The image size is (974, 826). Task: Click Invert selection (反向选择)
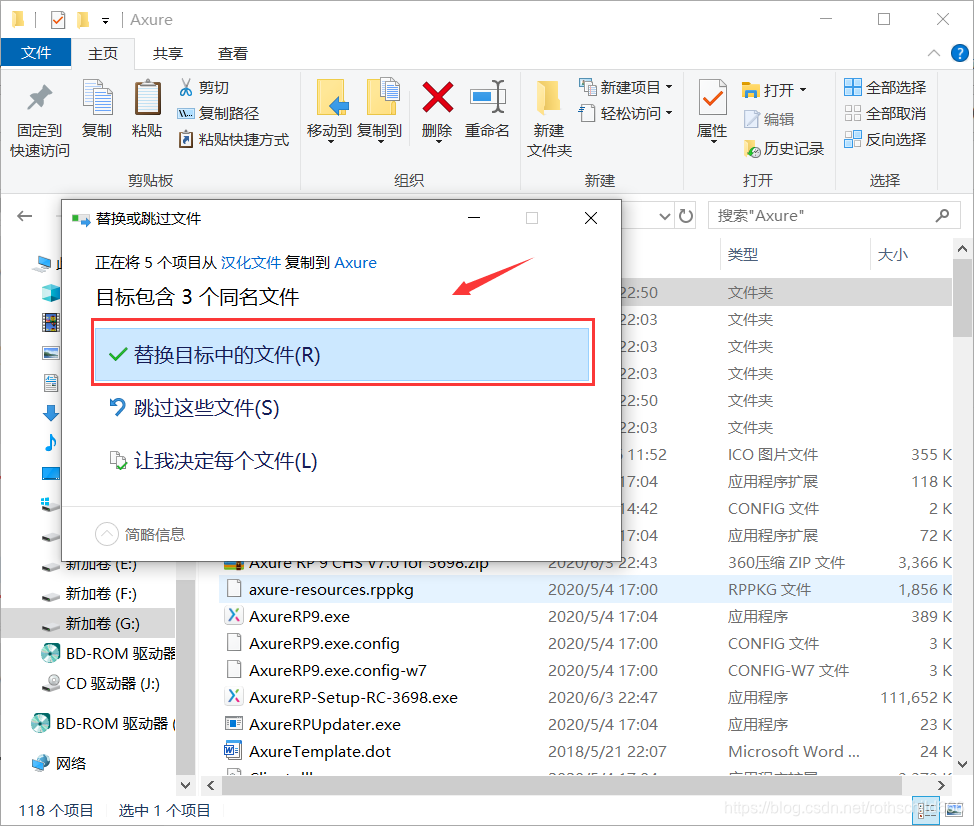885,140
